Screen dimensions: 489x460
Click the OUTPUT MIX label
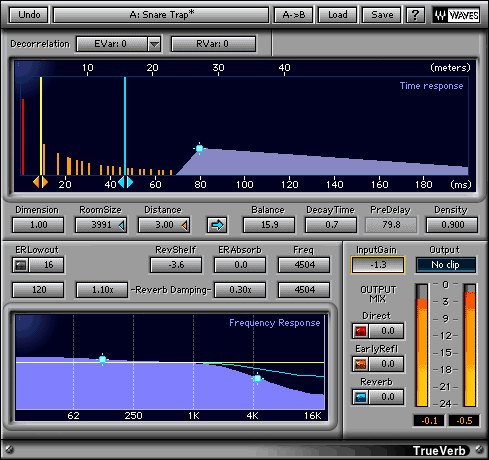point(378,294)
